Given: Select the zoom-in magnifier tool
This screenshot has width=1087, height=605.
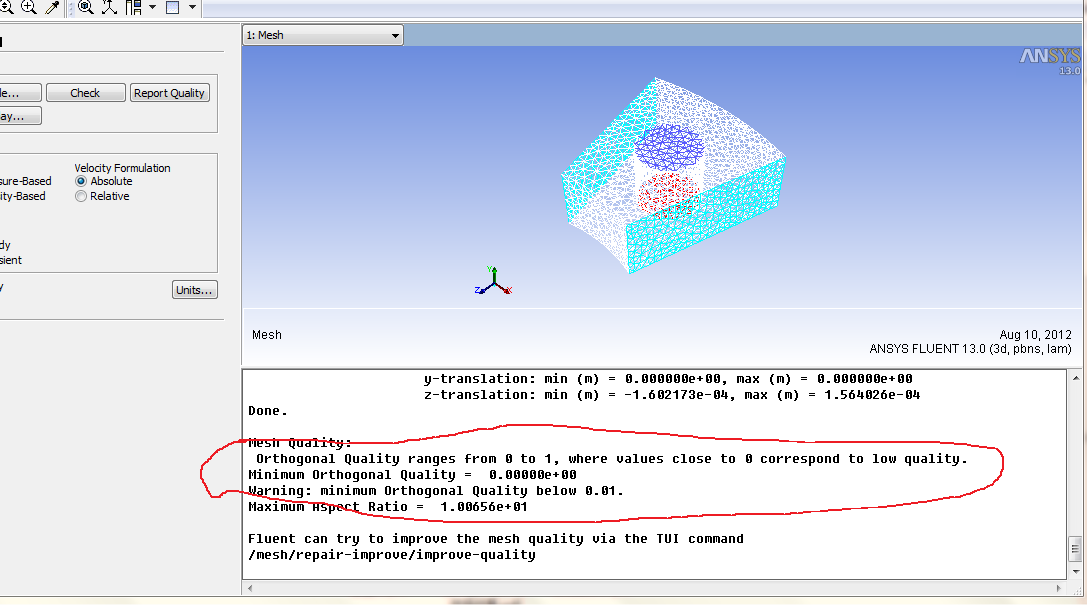Looking at the screenshot, I should click(x=28, y=7).
